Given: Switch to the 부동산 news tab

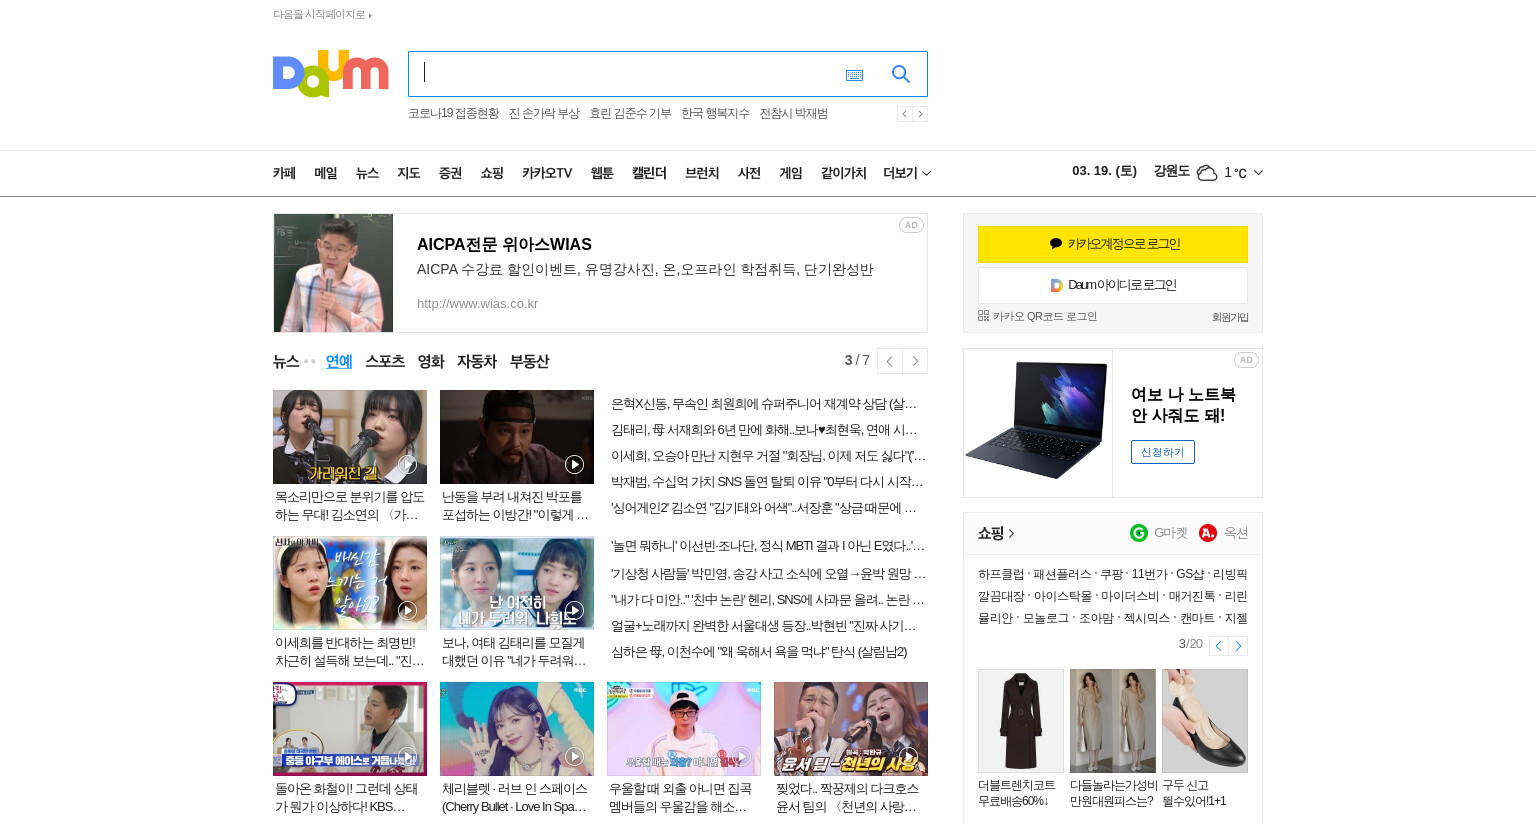Looking at the screenshot, I should pyautogui.click(x=529, y=361).
